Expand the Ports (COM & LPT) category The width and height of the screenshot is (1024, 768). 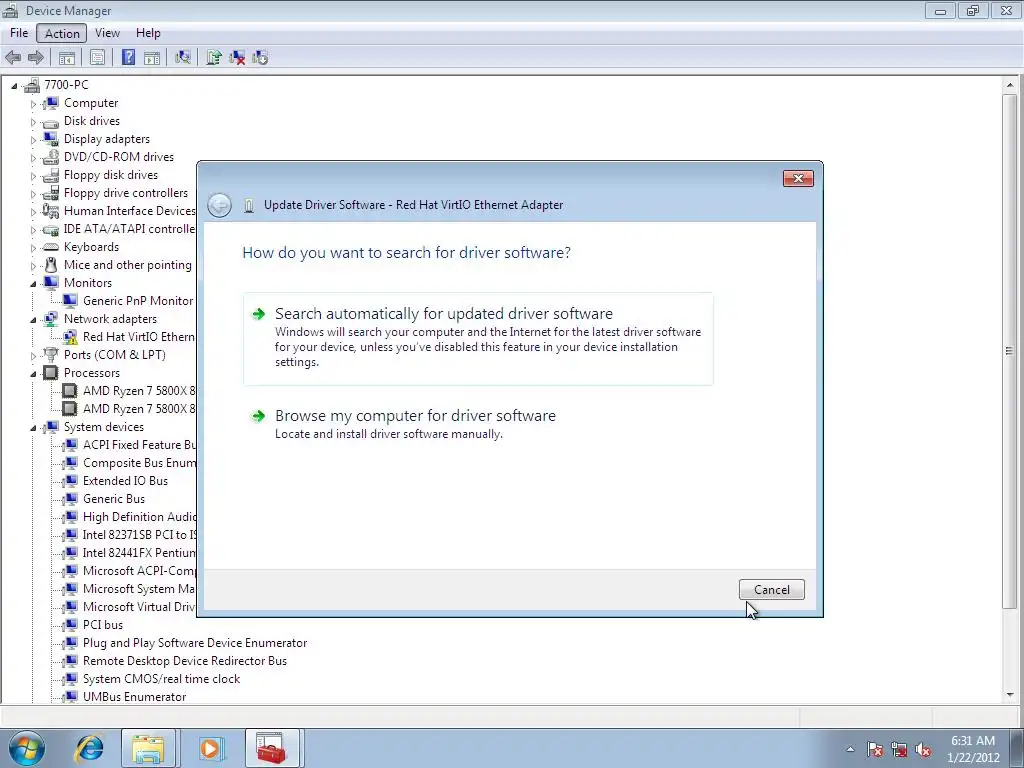tap(33, 356)
